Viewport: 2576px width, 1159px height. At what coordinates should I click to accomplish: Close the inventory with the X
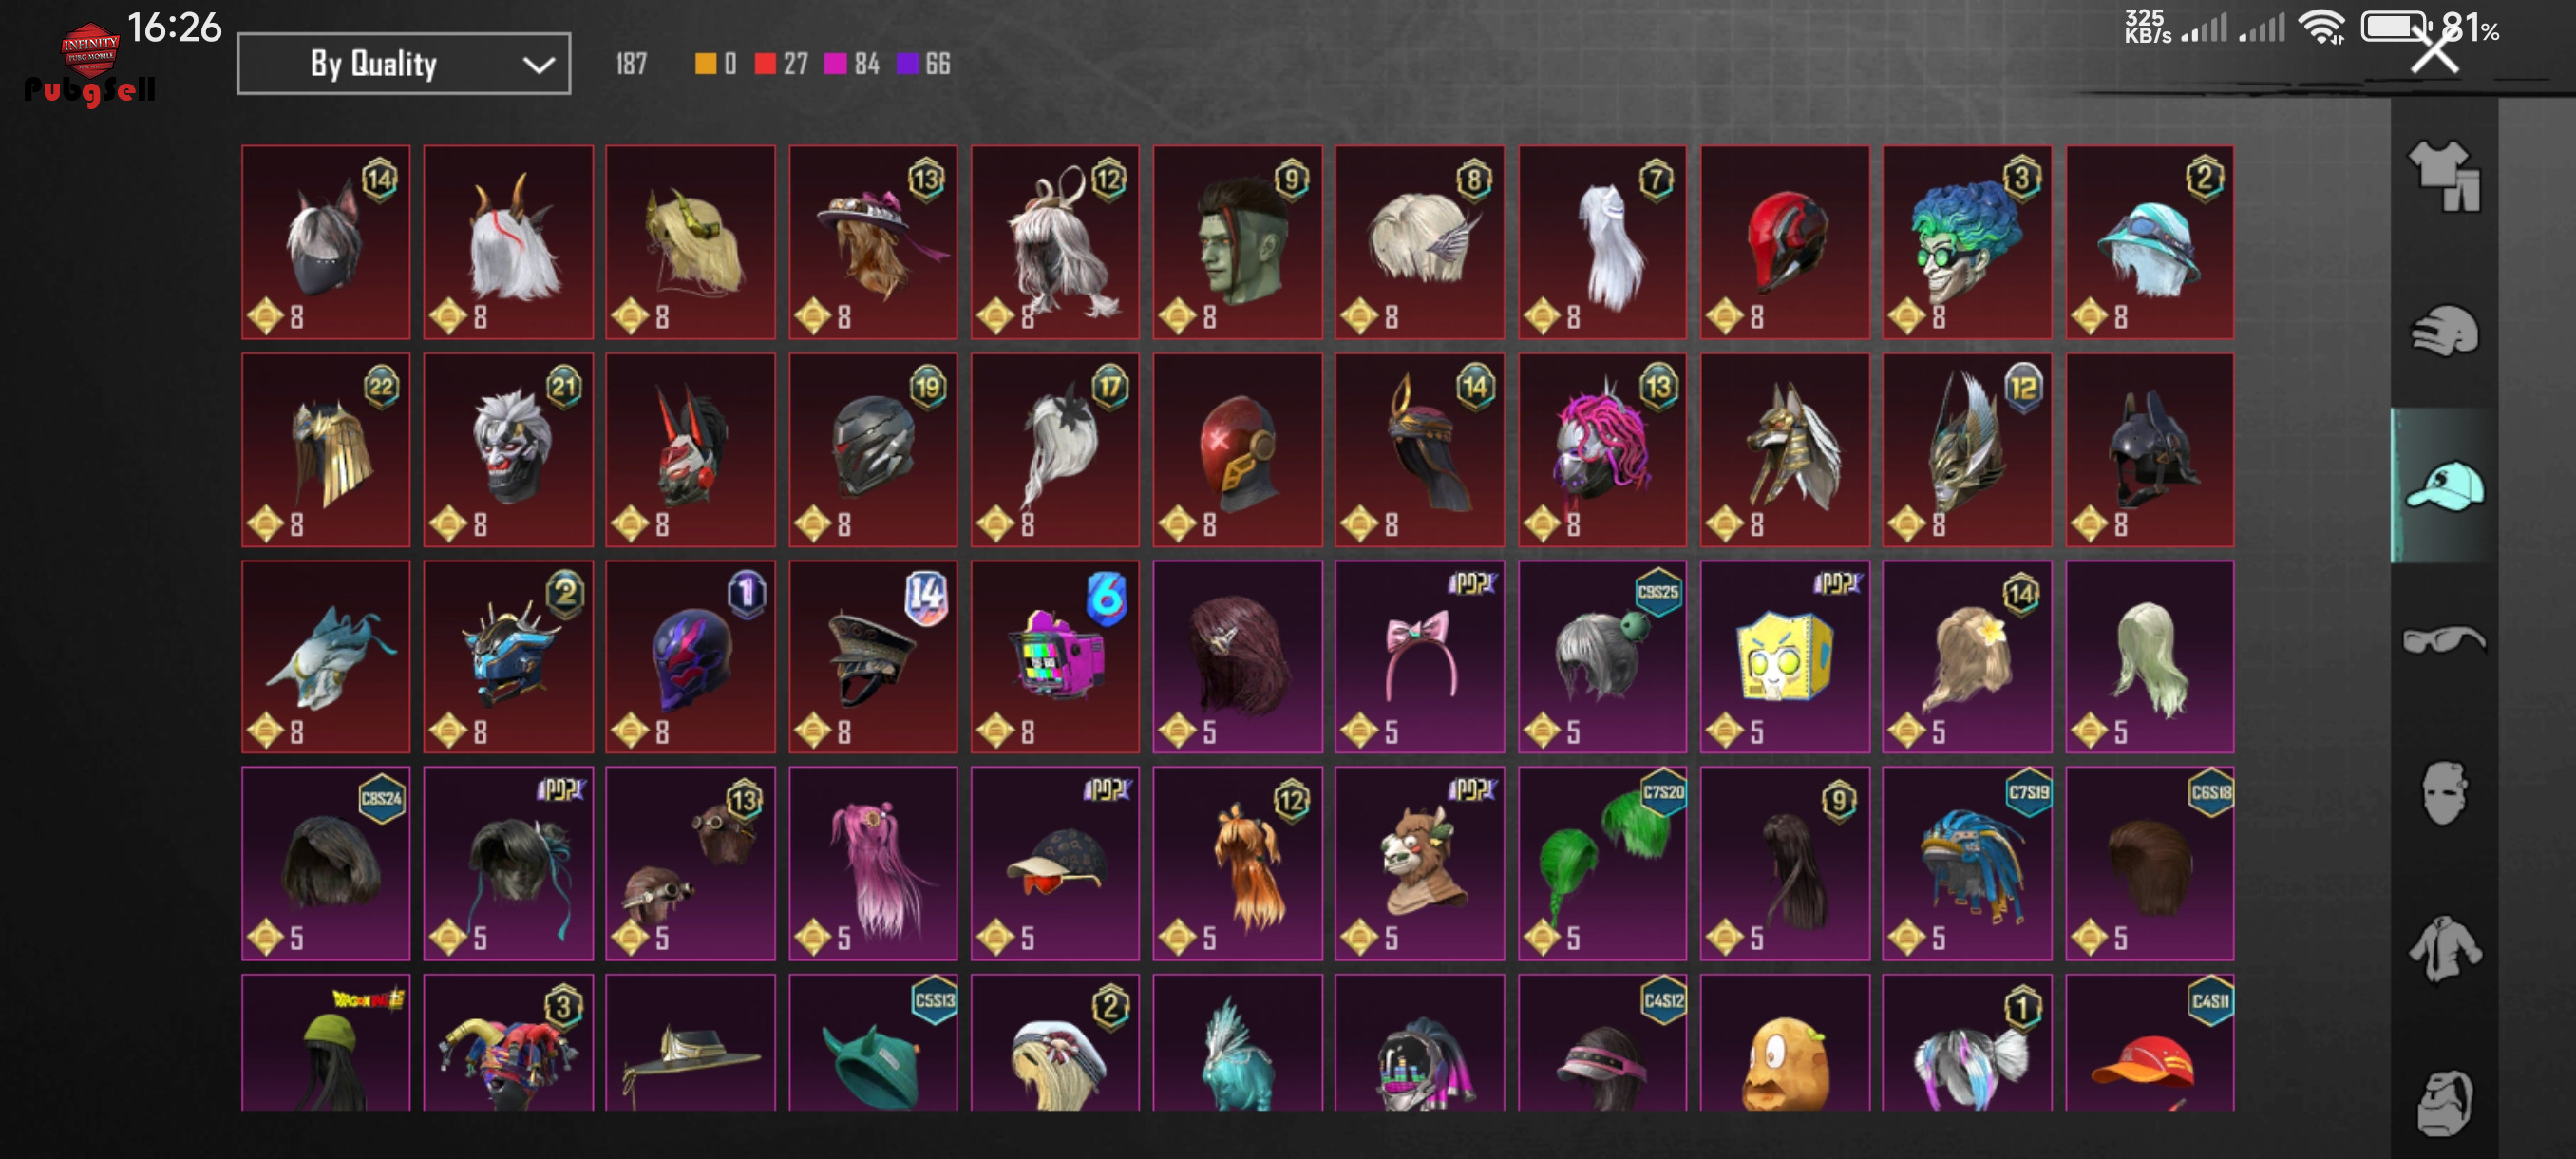tap(2434, 50)
